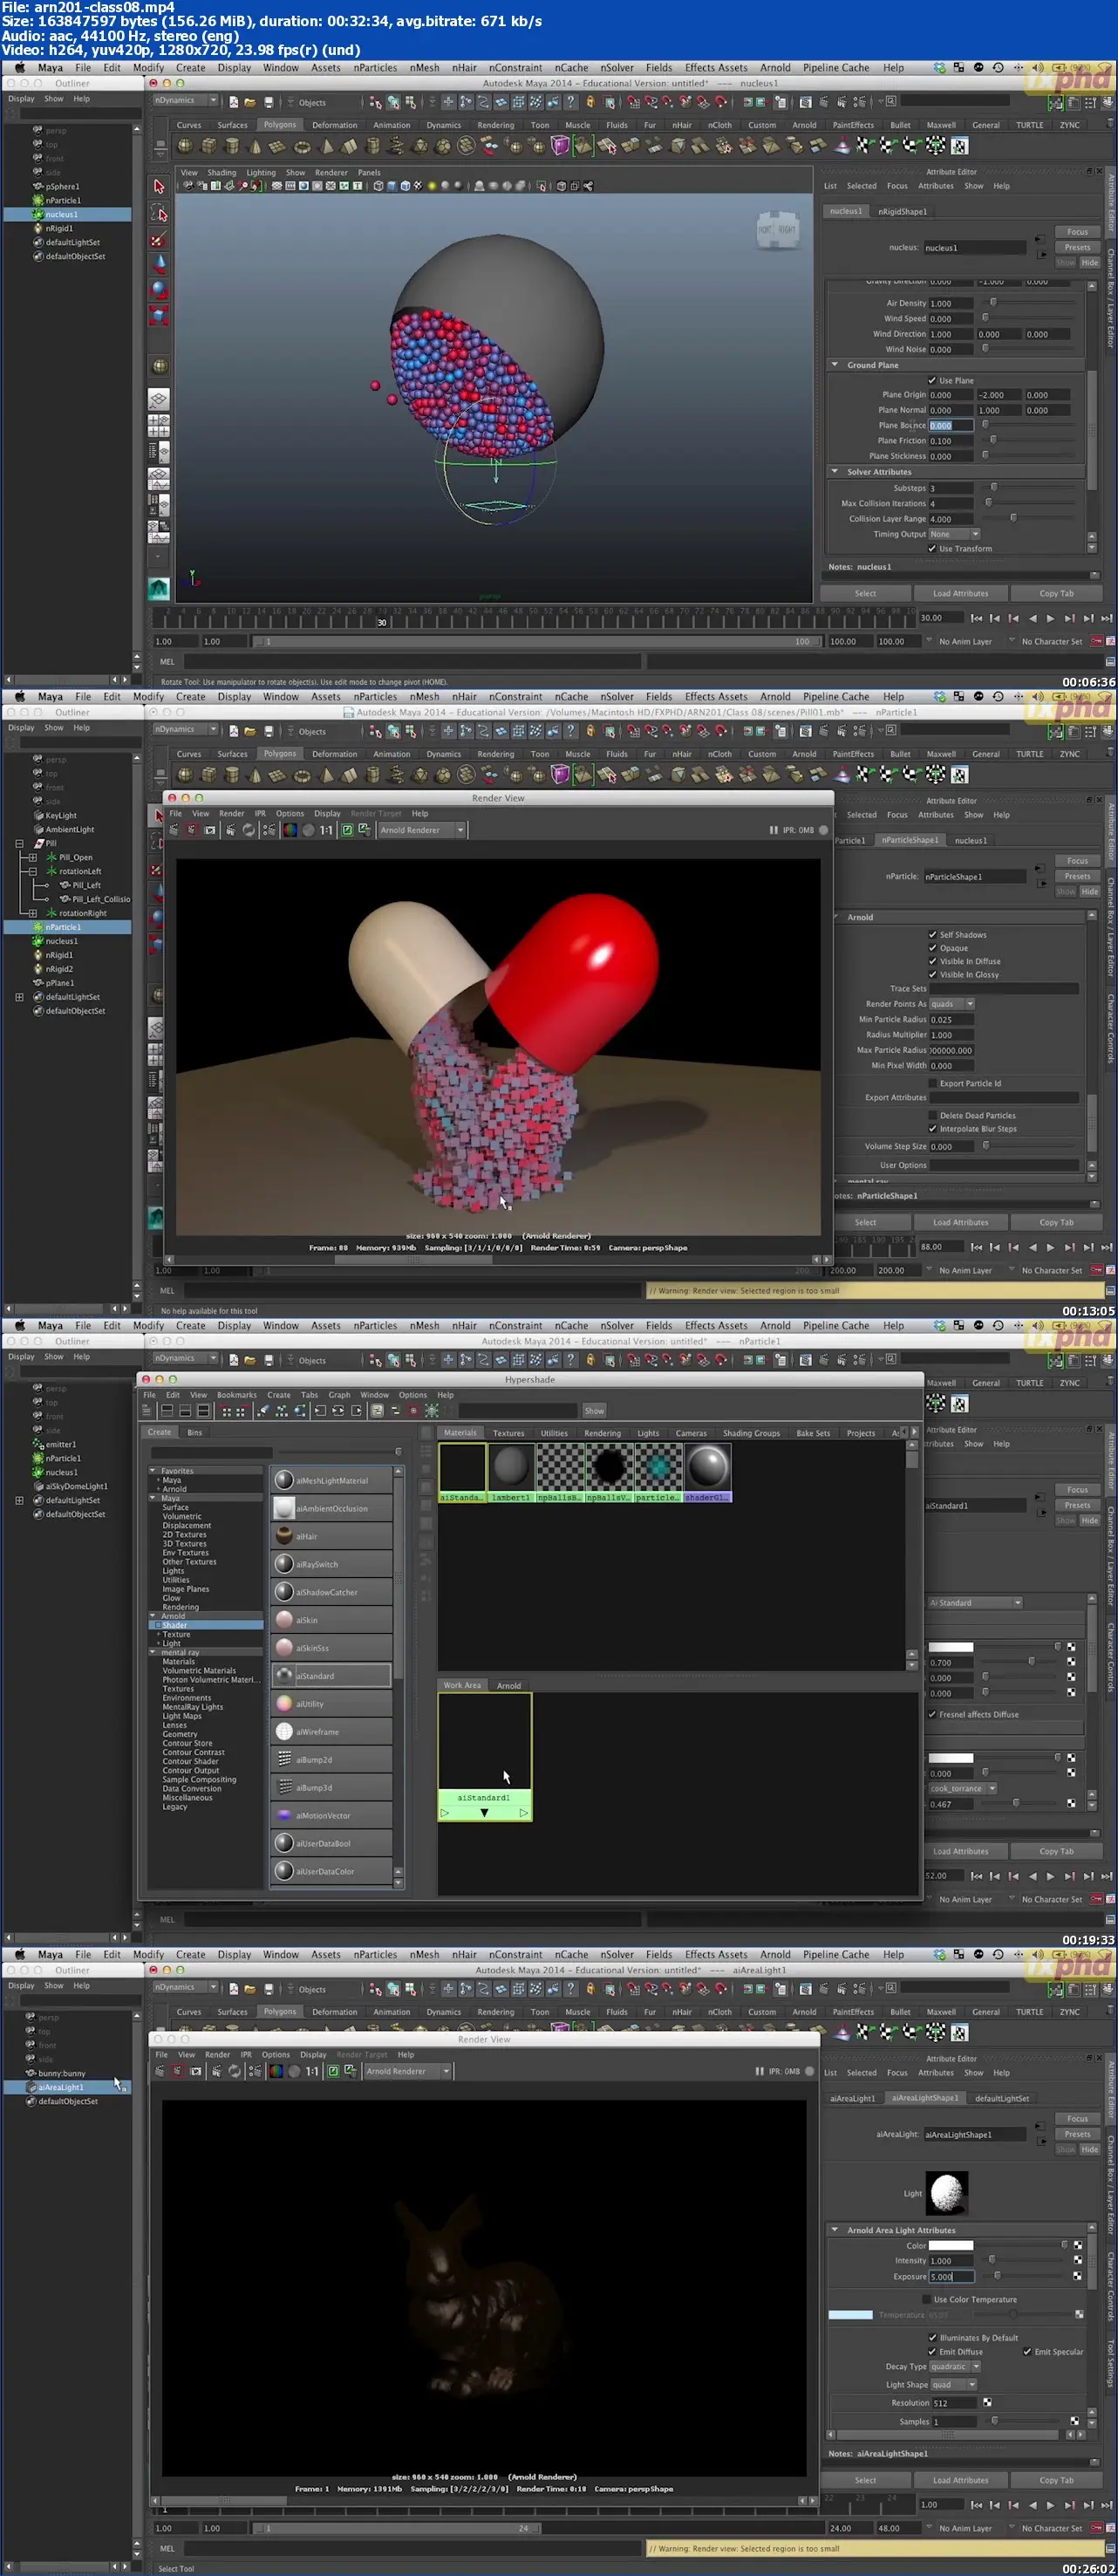
Task: Expand the Pill group in Outliner
Action: 19,844
